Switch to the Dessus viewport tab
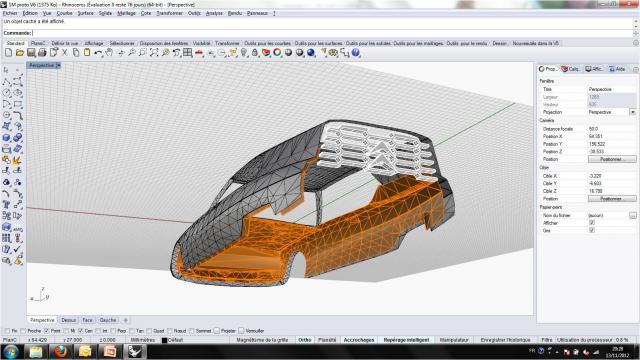Viewport: 640px width, 360px height. pos(69,320)
